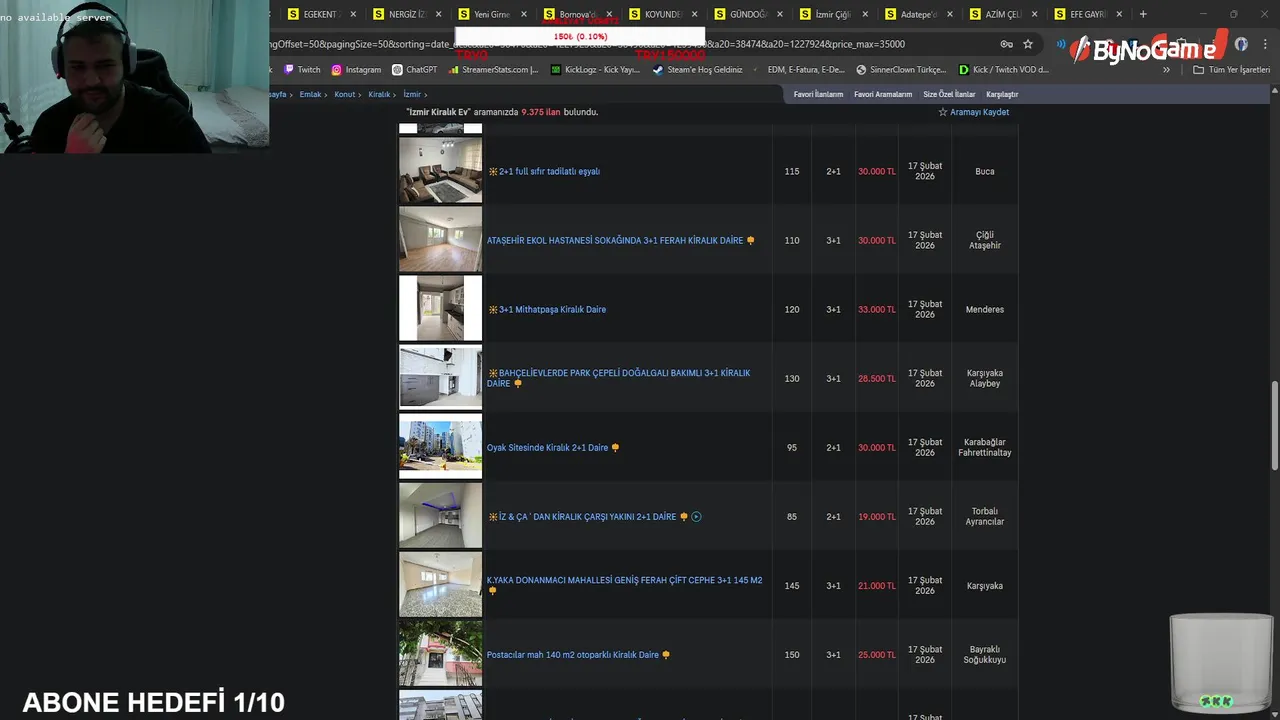
Task: Click the page vertical scrollbar thumb
Action: 1275,425
